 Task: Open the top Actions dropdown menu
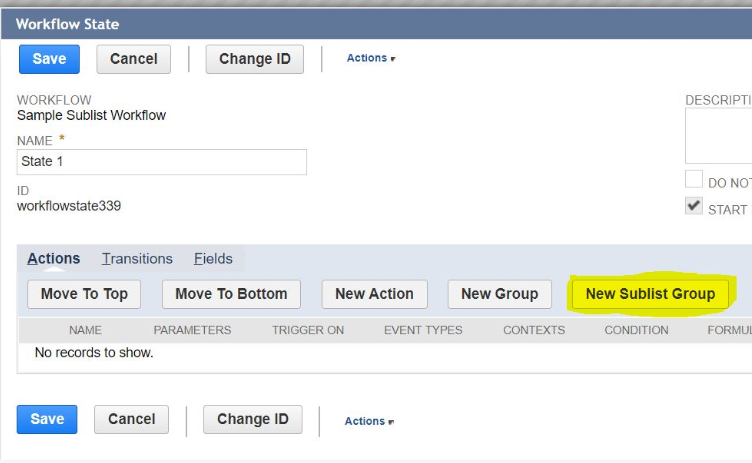coord(370,58)
